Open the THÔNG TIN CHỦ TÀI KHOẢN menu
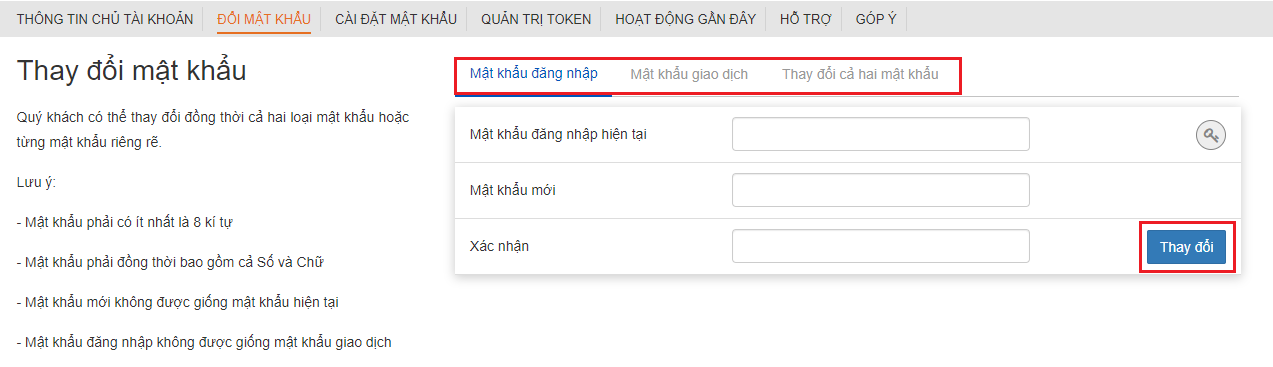The width and height of the screenshot is (1273, 367). [104, 19]
